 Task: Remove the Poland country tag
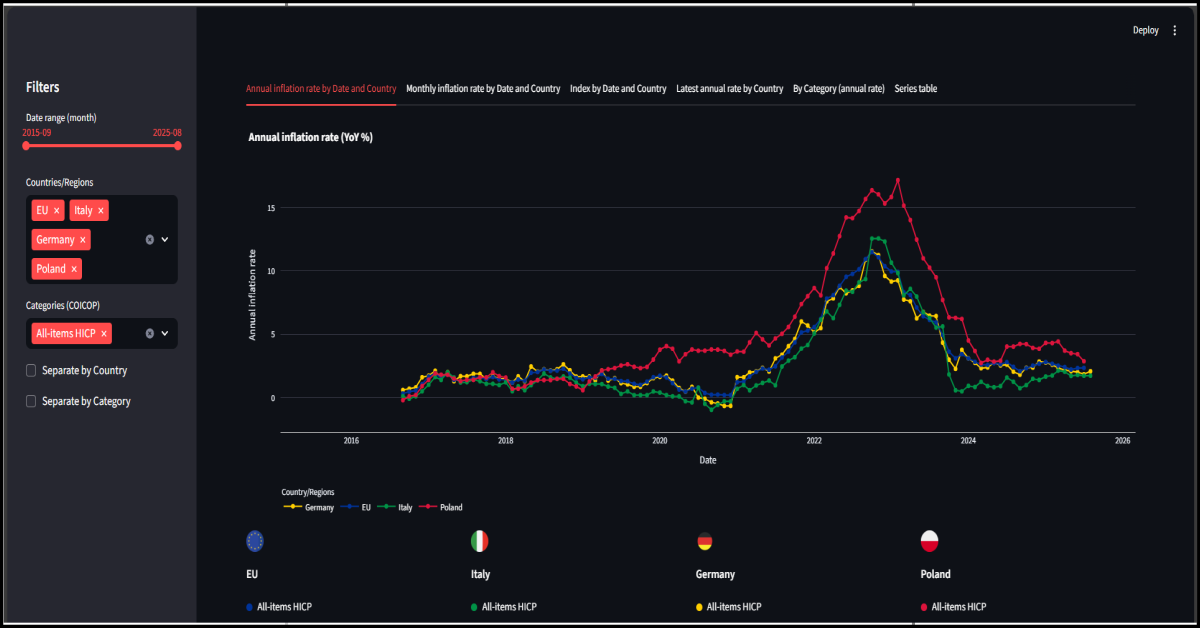(x=74, y=269)
